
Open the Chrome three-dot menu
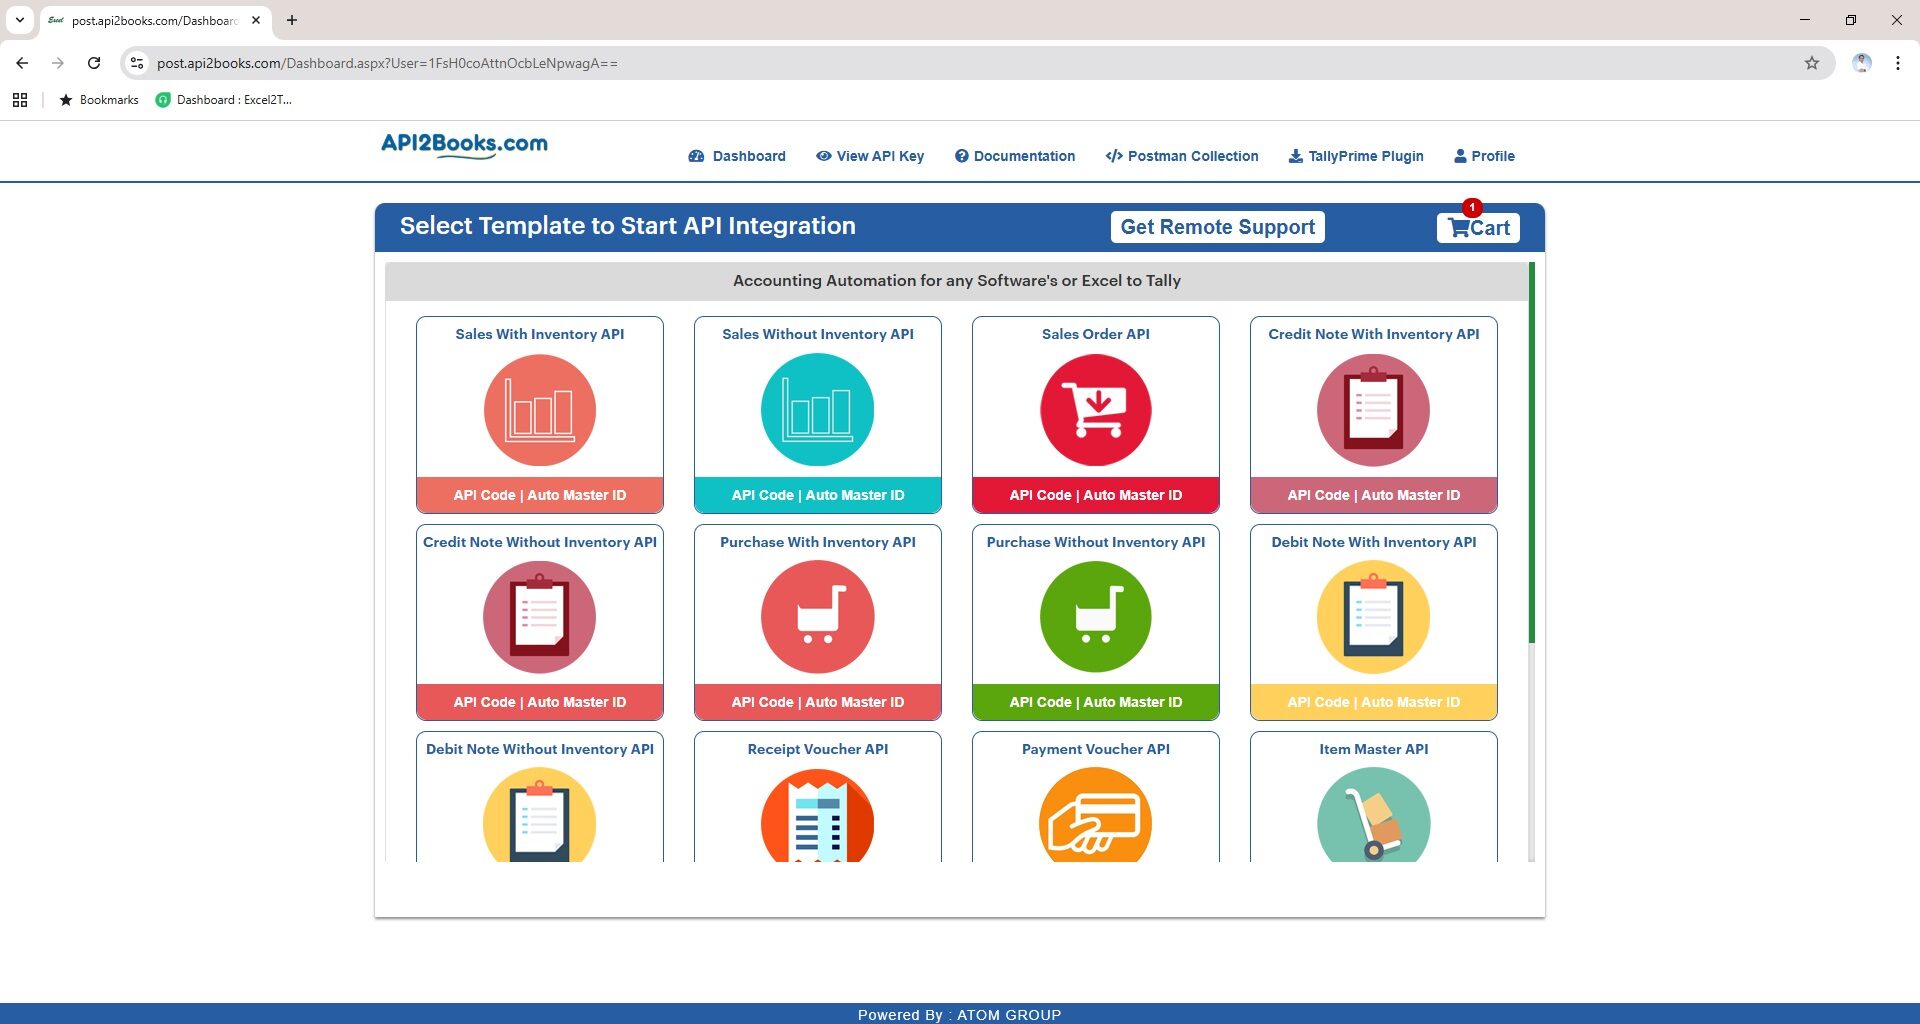[x=1898, y=63]
